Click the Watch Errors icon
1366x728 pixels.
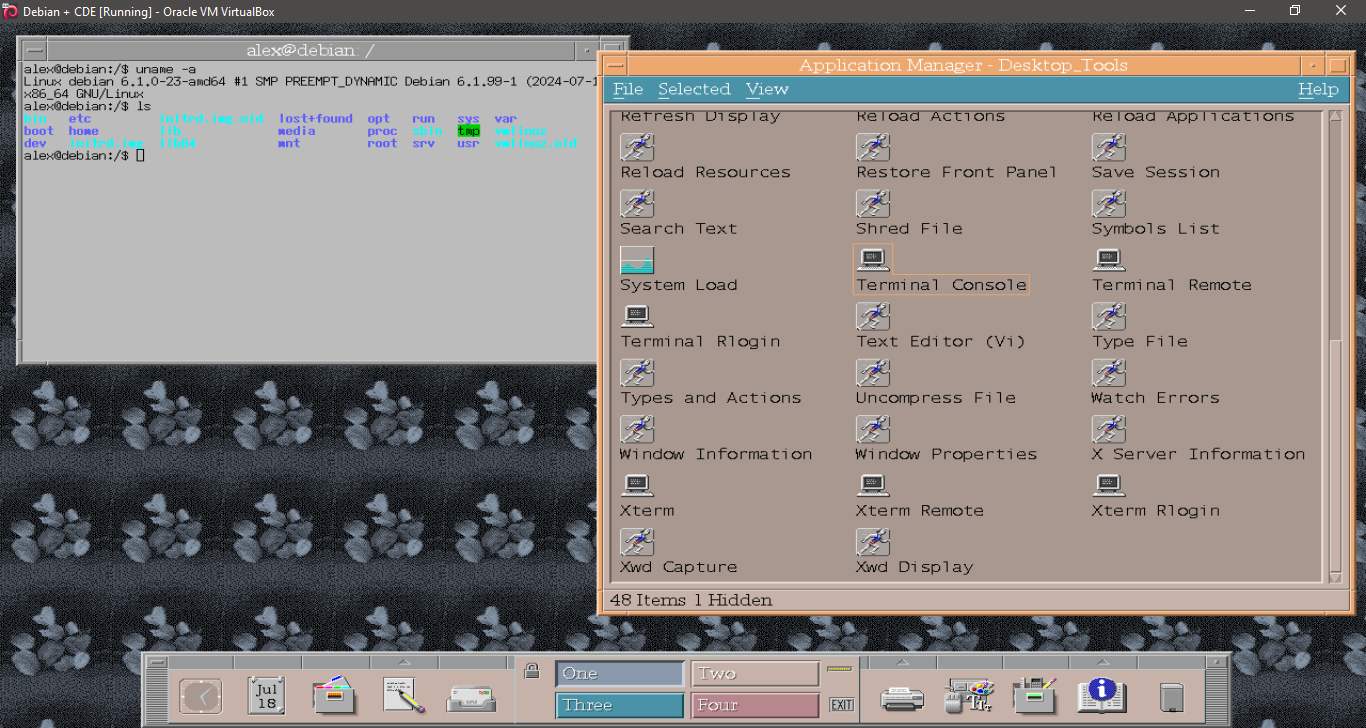pos(1109,373)
